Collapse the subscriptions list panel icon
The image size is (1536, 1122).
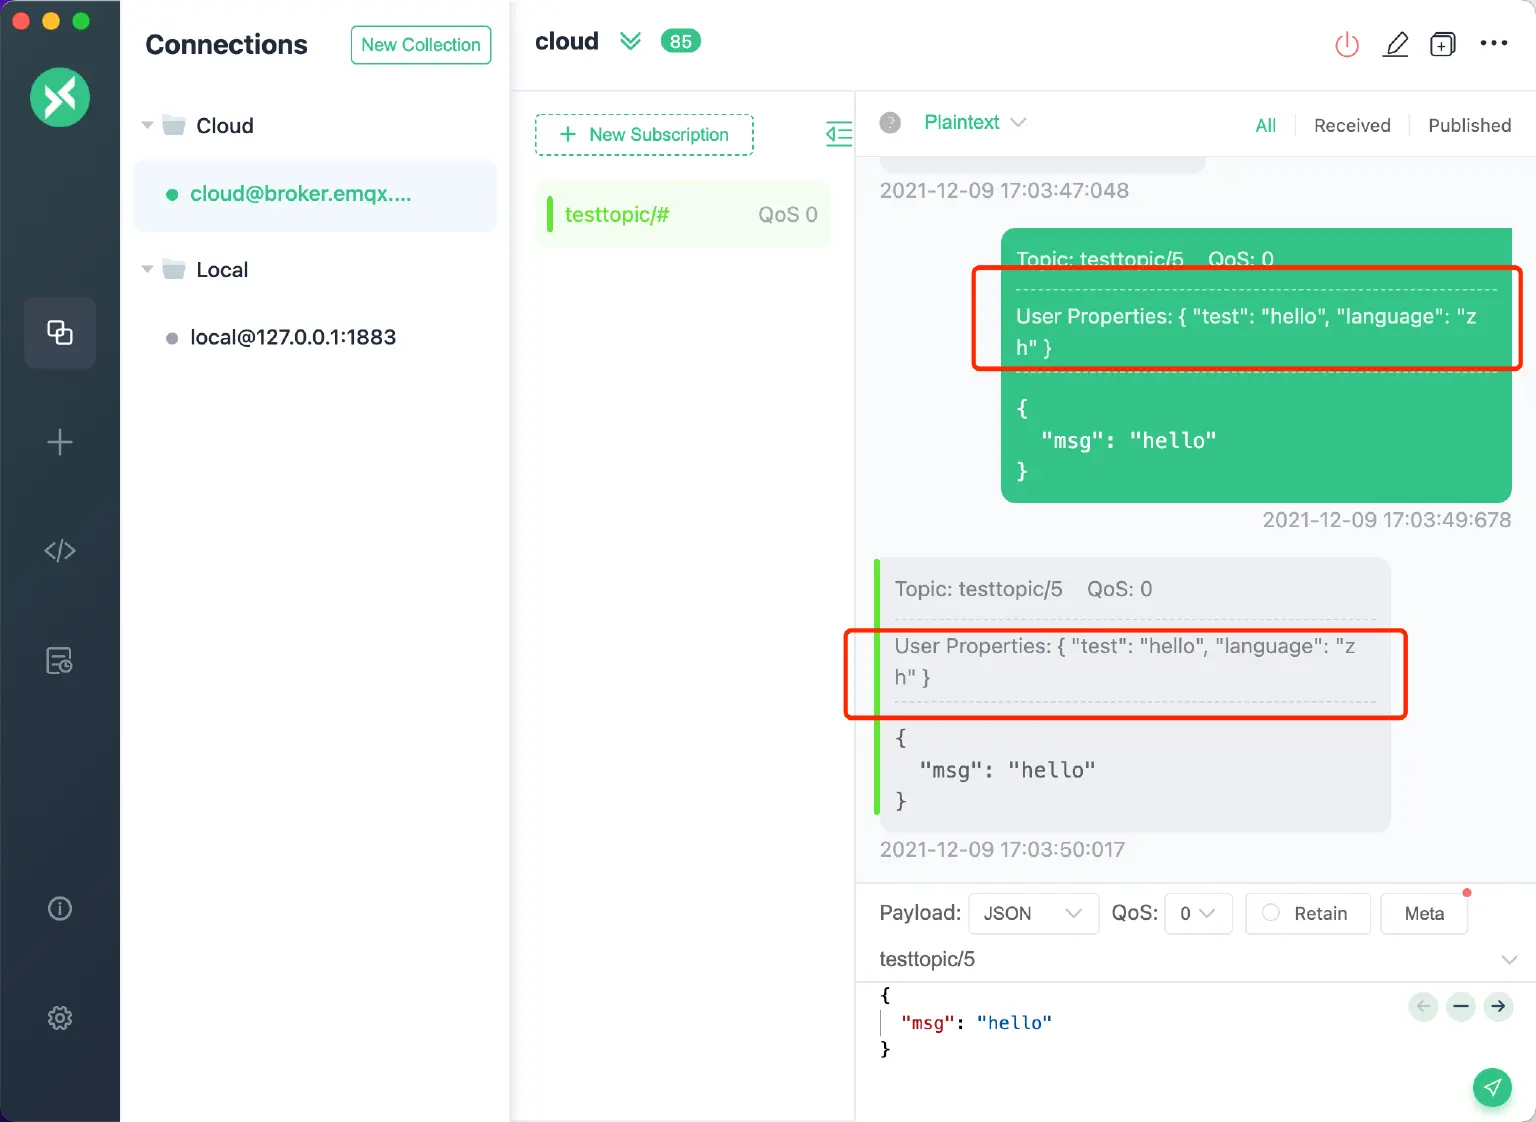tap(838, 133)
